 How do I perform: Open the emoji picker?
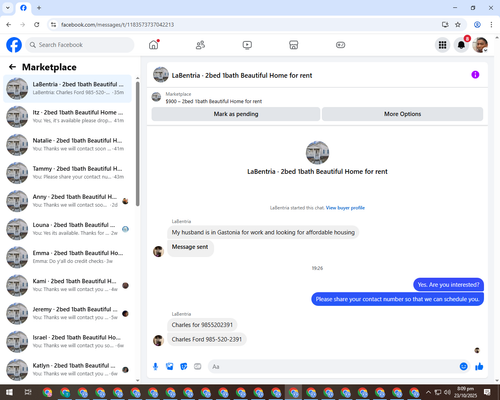pos(463,367)
